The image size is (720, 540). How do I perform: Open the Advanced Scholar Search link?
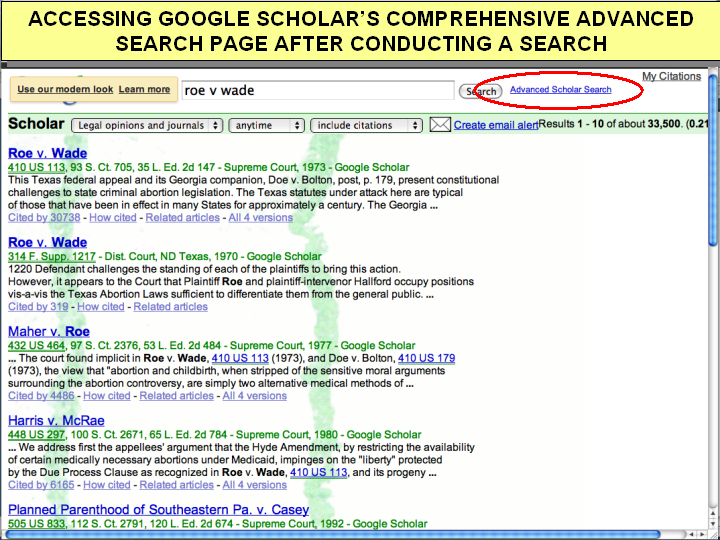[x=561, y=90]
